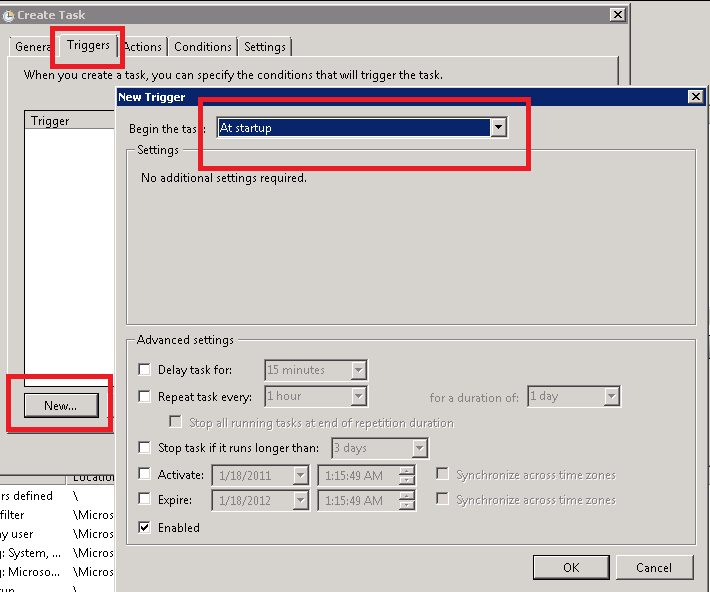Enable the Delay task for checkbox

coord(145,370)
